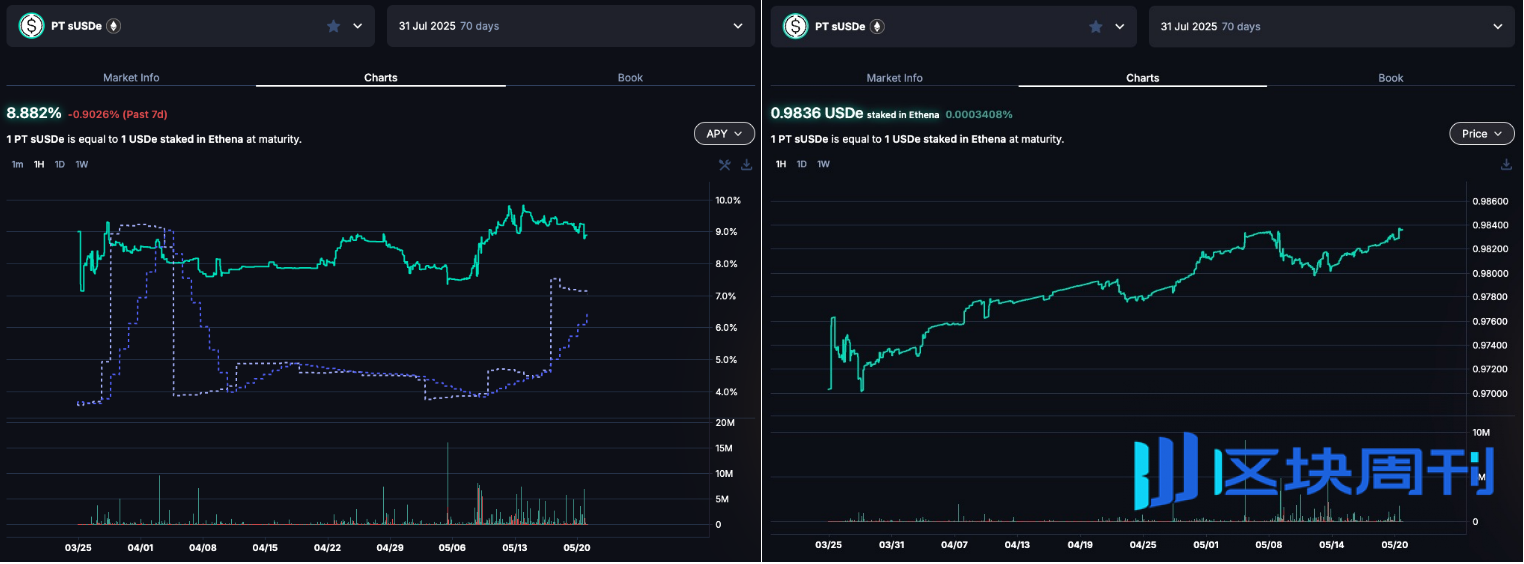Switch to Market Info tab in the Price panel
This screenshot has height=564, width=1524.
894,77
